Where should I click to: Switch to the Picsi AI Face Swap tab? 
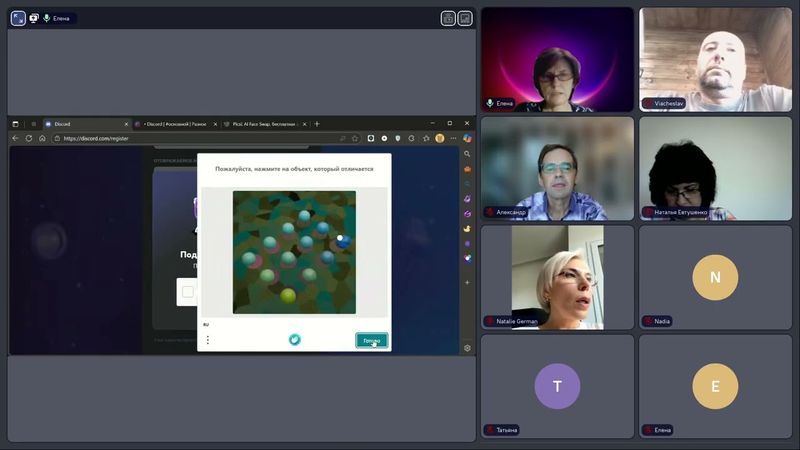262,124
